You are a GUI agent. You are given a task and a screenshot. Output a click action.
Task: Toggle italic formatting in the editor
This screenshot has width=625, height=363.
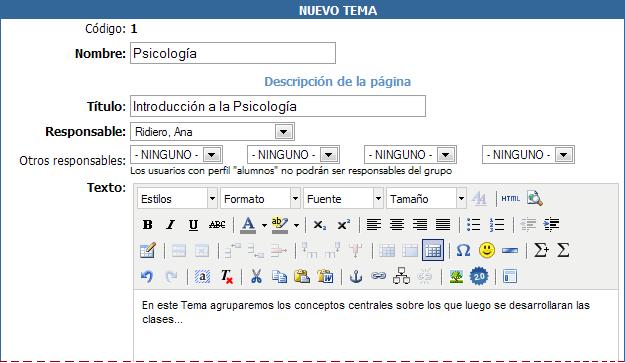pos(171,225)
